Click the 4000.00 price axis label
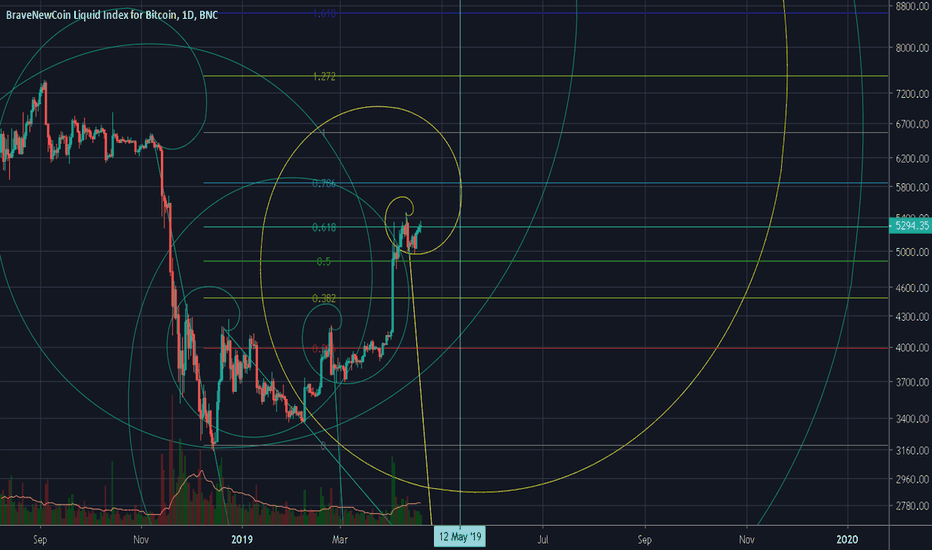 click(912, 348)
